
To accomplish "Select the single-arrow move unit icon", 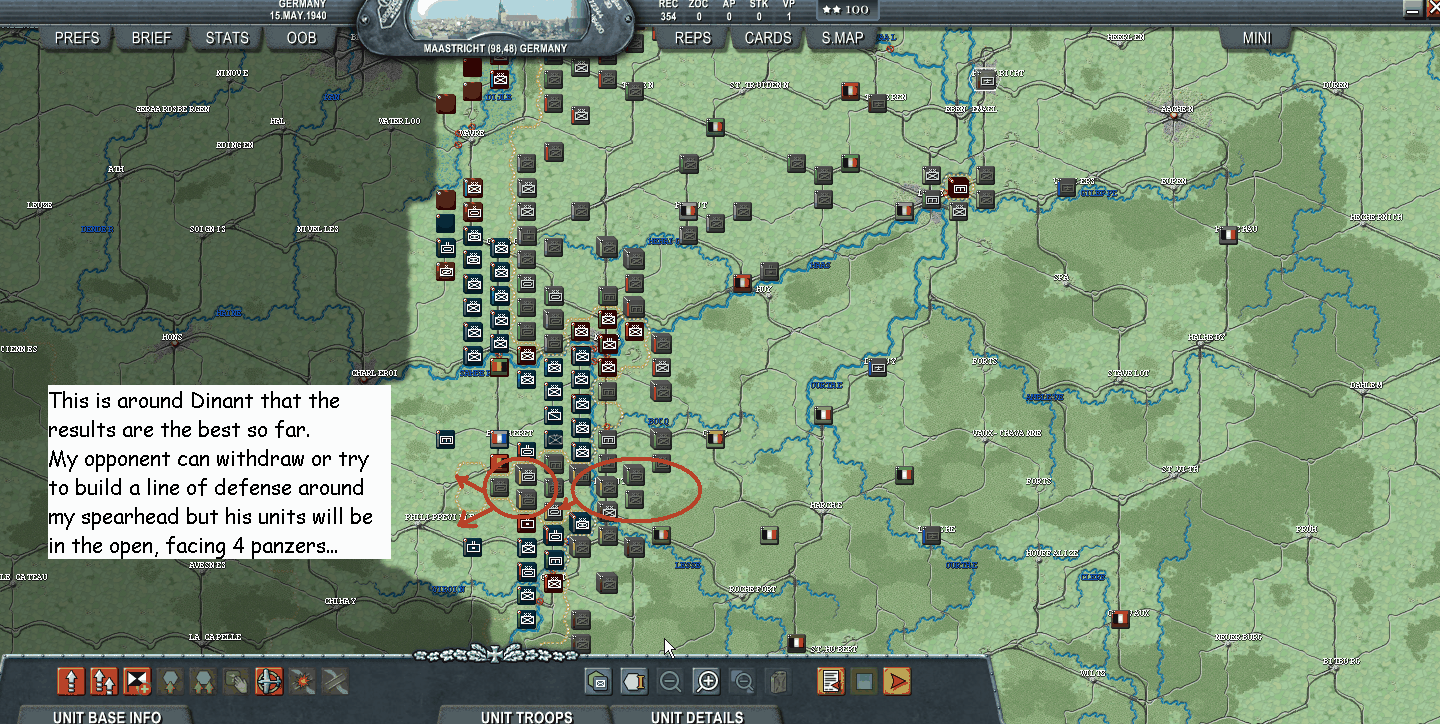I will [x=71, y=682].
